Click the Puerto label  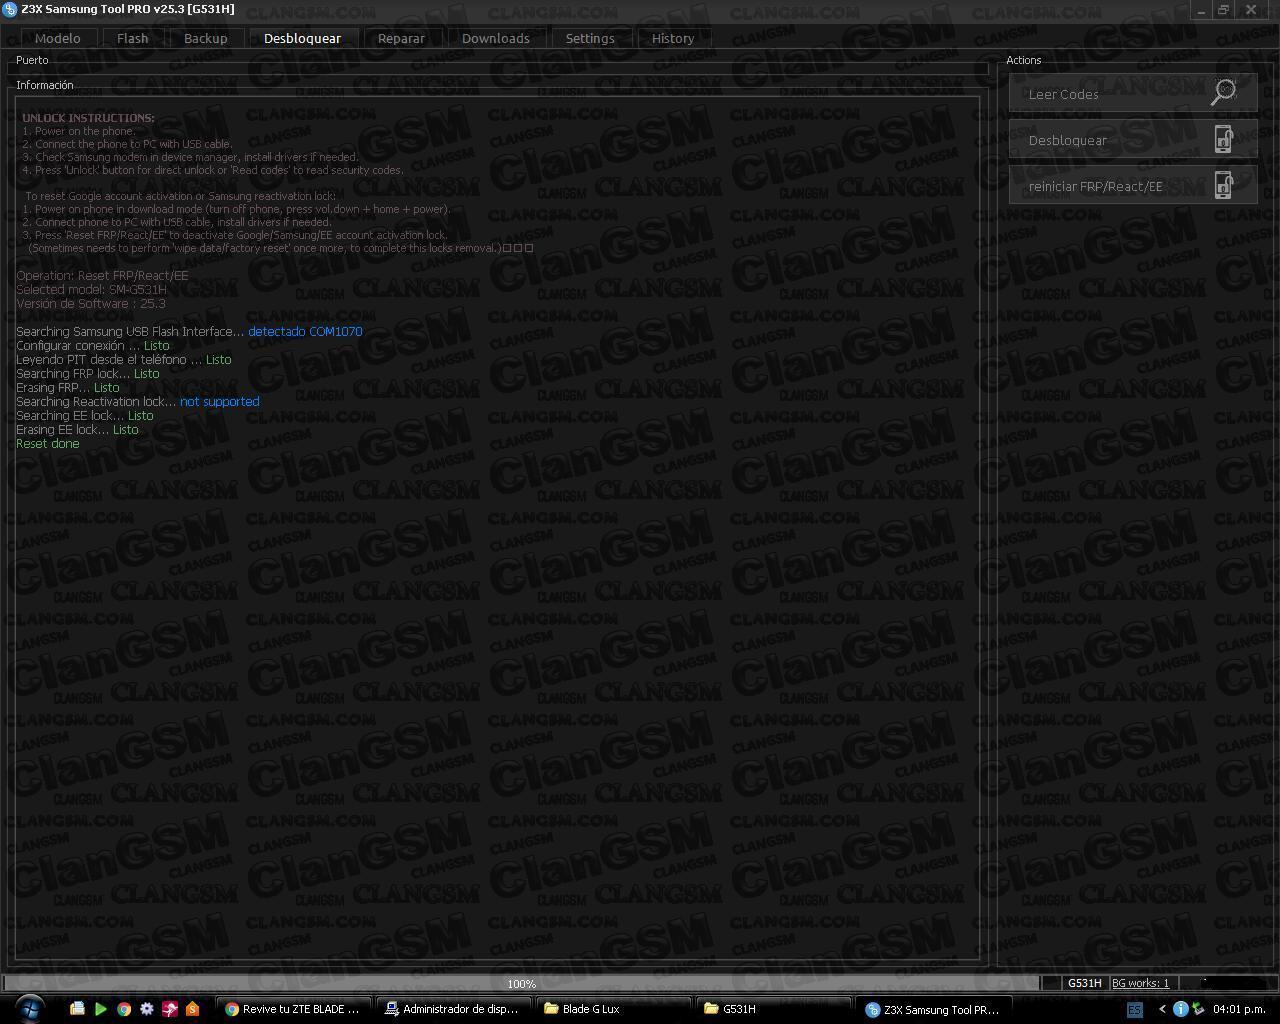coord(32,60)
